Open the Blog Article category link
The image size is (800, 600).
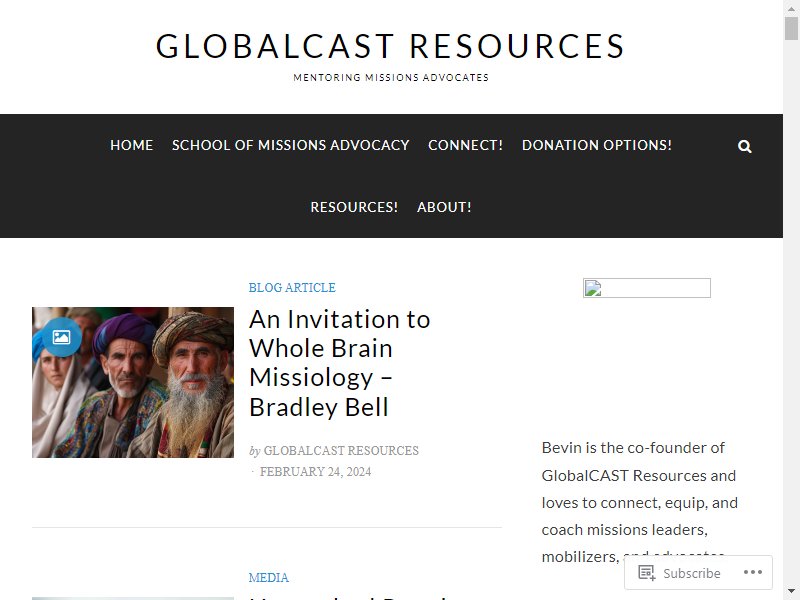(x=292, y=288)
